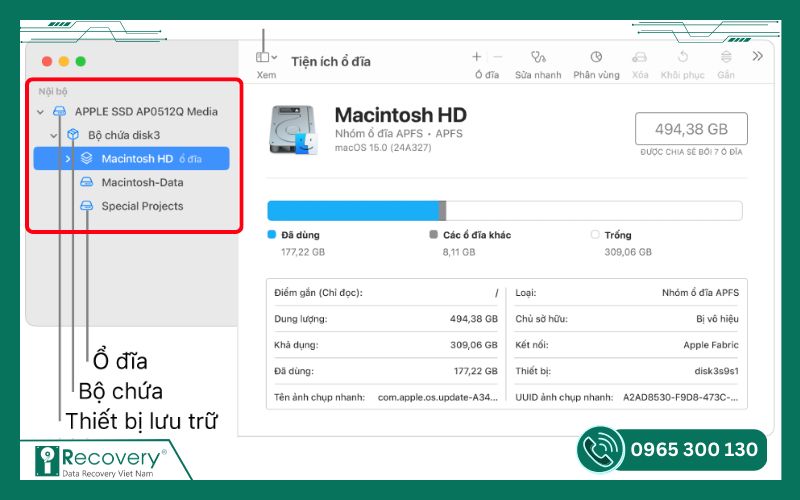The width and height of the screenshot is (800, 500).
Task: Expand the Macintosh HD volume group chevron
Action: pos(68,159)
